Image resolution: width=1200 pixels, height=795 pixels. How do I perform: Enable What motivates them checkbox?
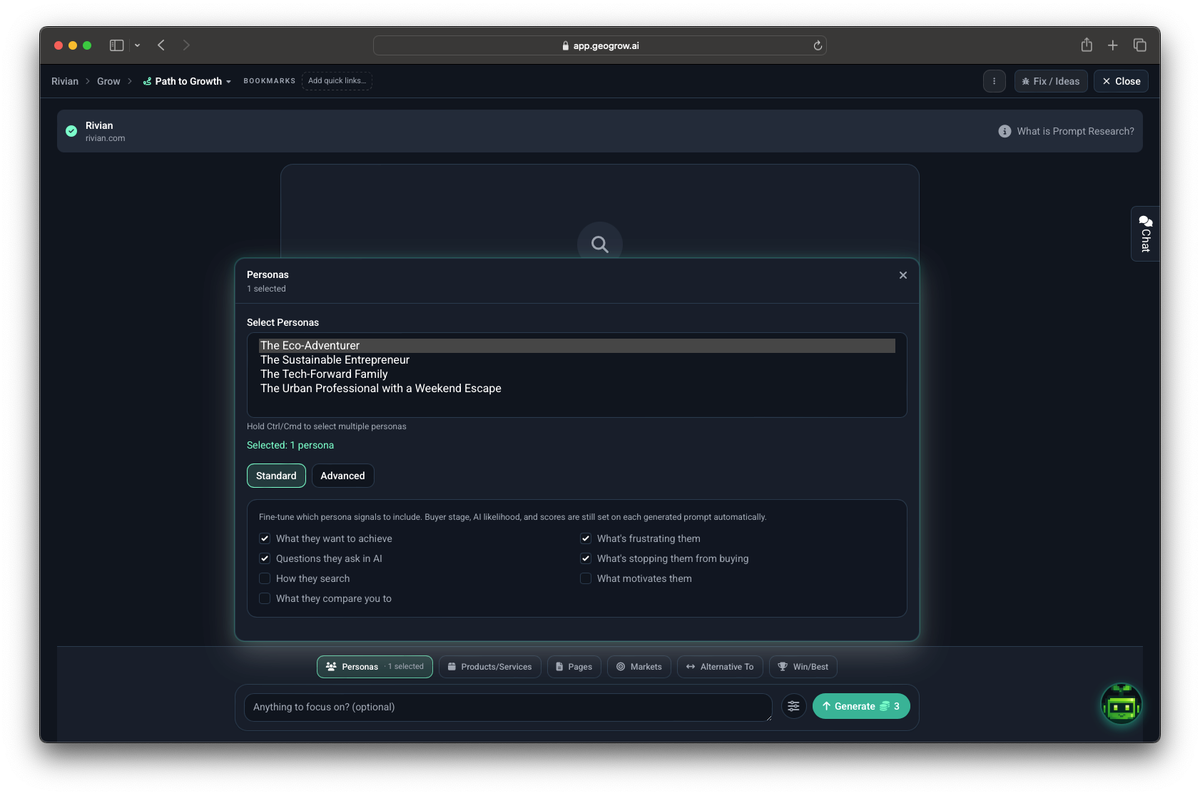[586, 579]
